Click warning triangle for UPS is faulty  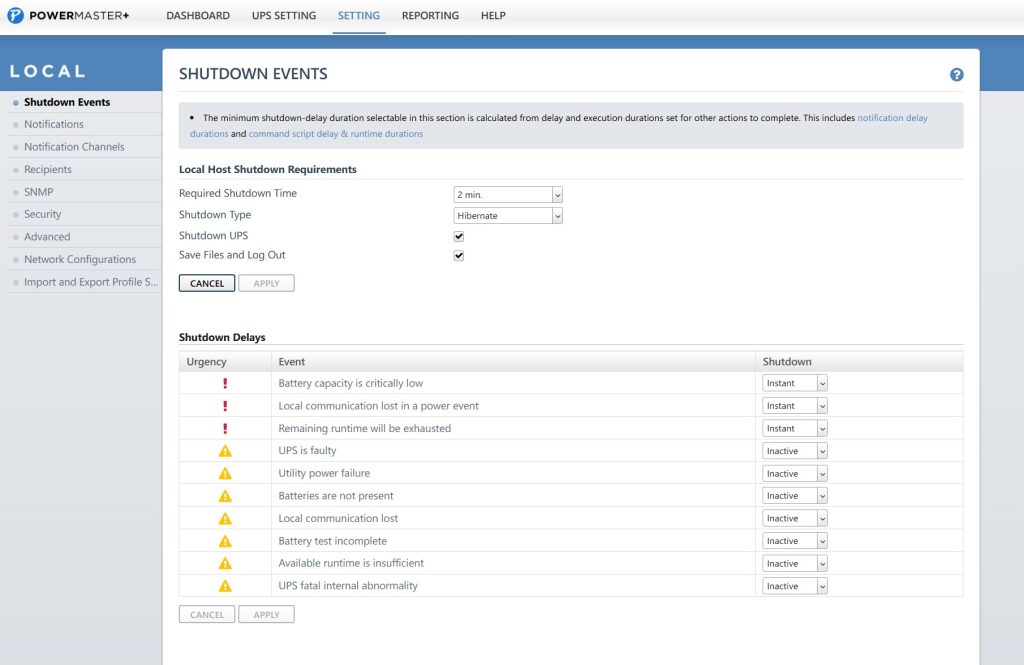point(225,451)
